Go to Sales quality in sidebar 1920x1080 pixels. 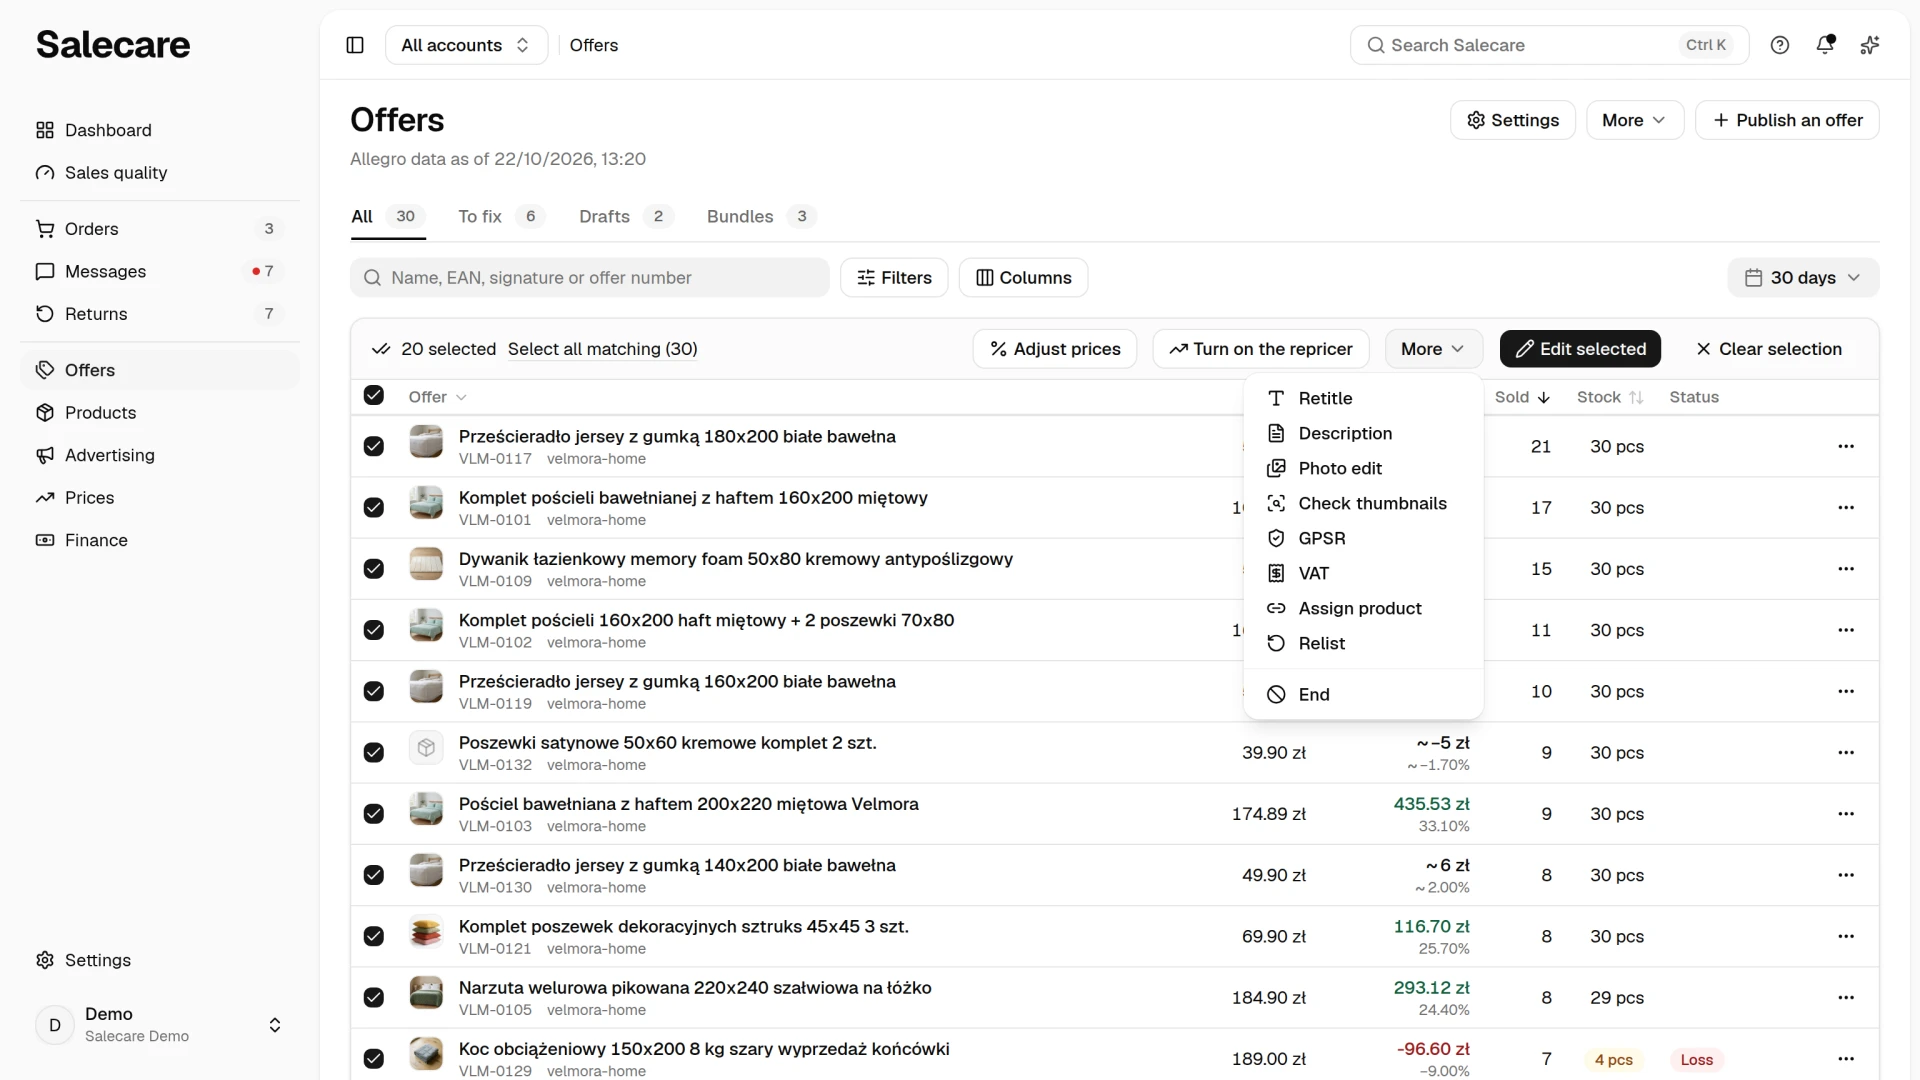pos(160,173)
